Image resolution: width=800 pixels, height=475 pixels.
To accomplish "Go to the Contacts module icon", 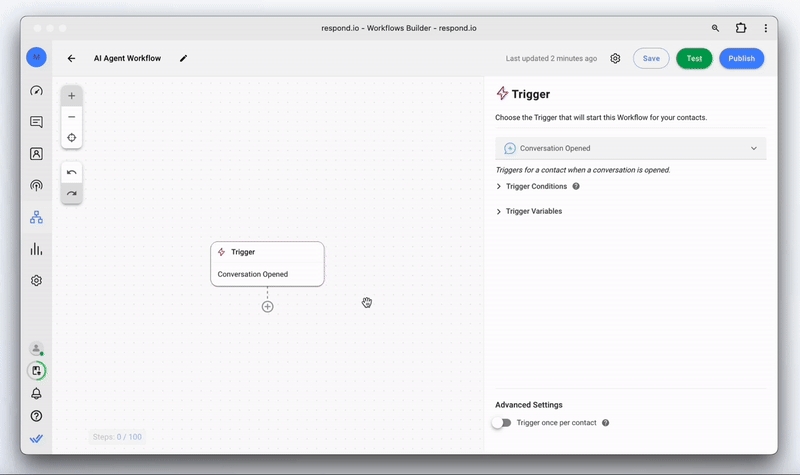I will tap(36, 154).
